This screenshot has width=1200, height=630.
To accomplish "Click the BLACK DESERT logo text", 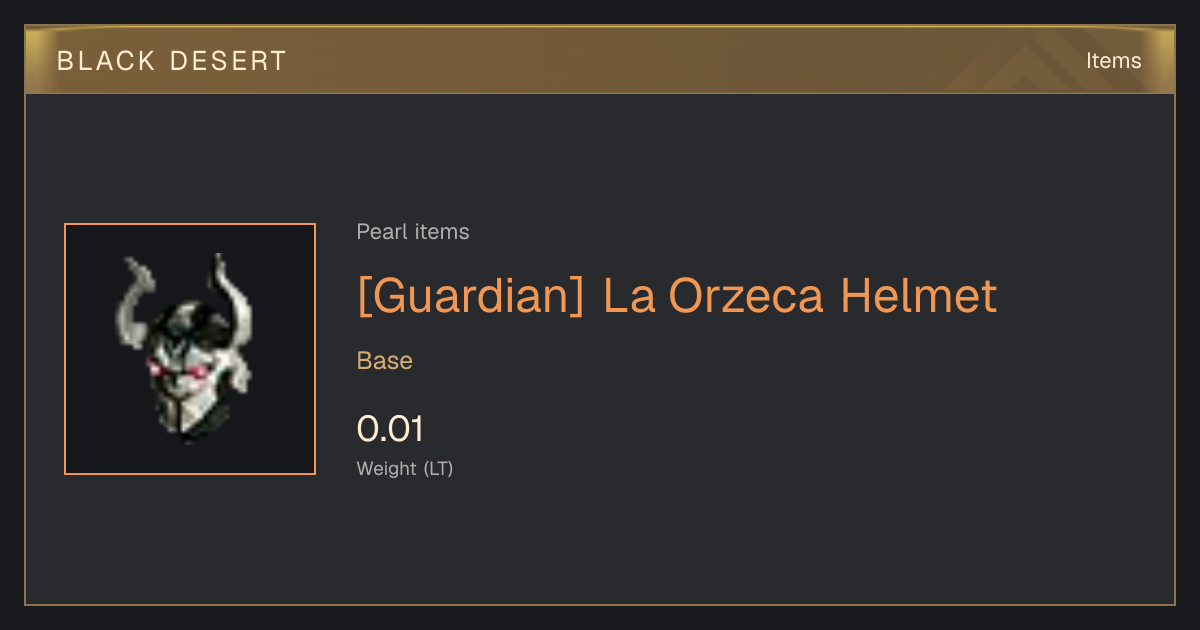I will pyautogui.click(x=171, y=61).
